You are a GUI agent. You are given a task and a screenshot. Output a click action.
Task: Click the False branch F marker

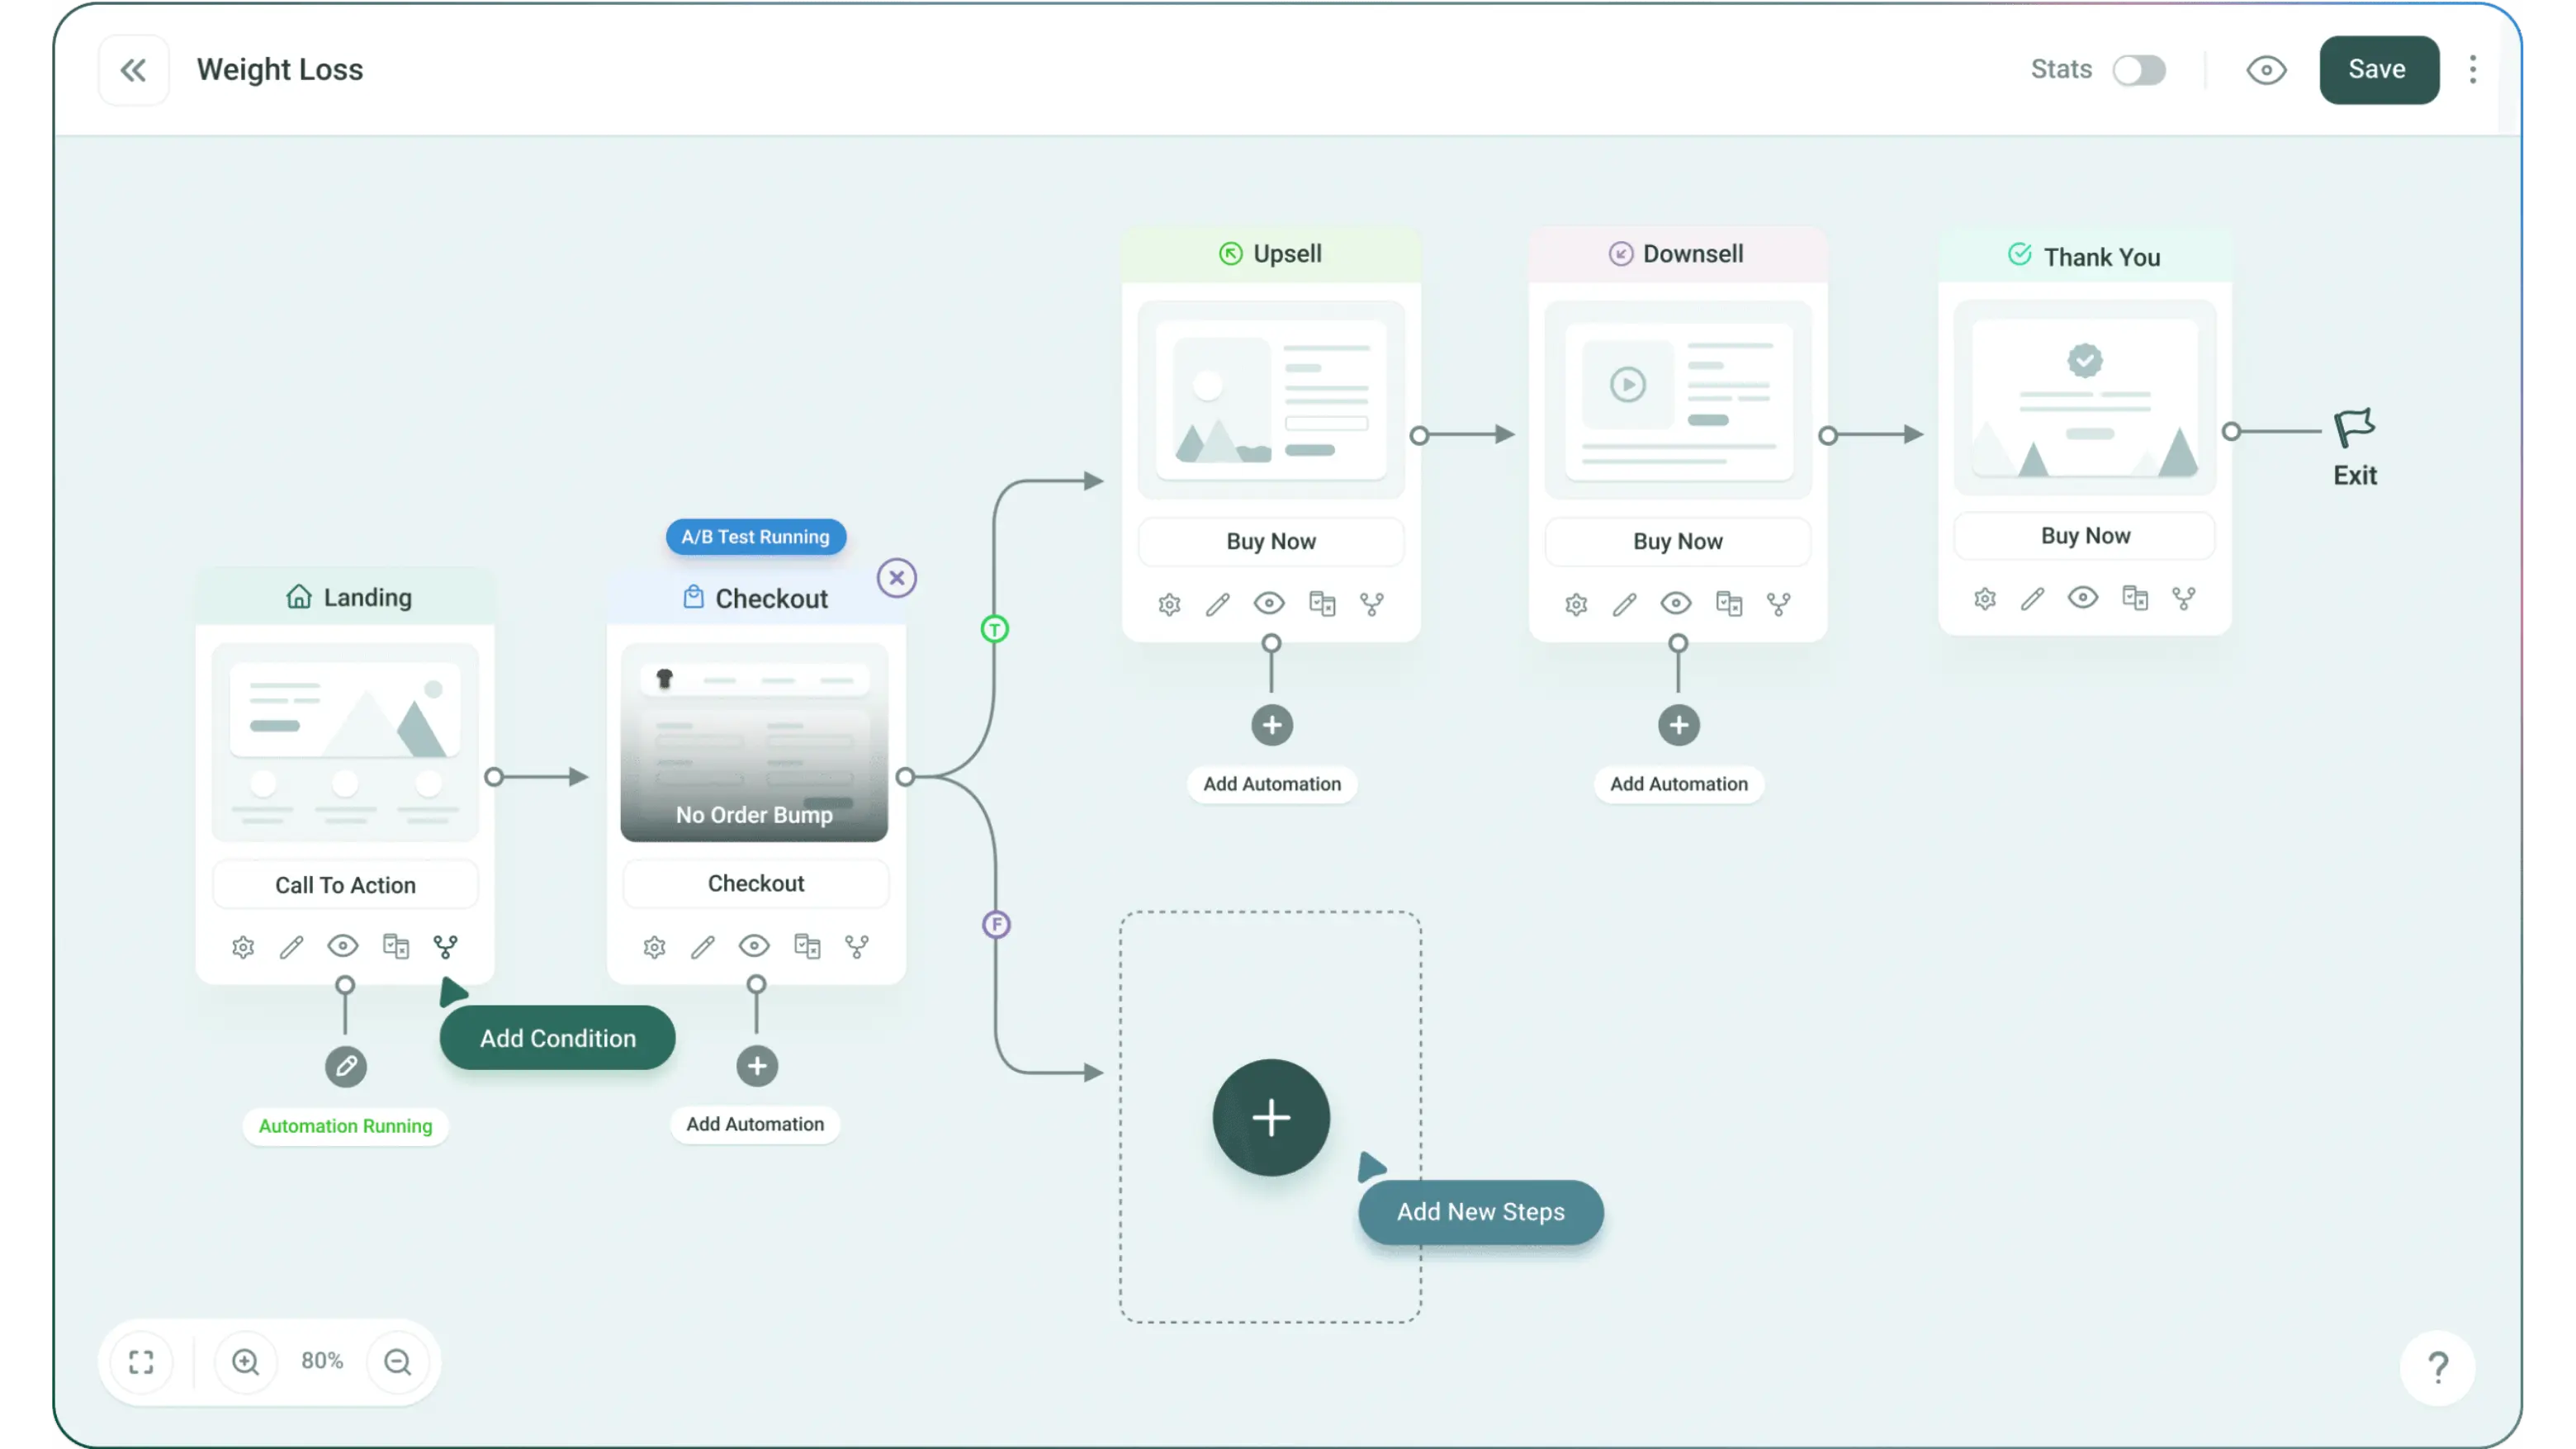[996, 924]
